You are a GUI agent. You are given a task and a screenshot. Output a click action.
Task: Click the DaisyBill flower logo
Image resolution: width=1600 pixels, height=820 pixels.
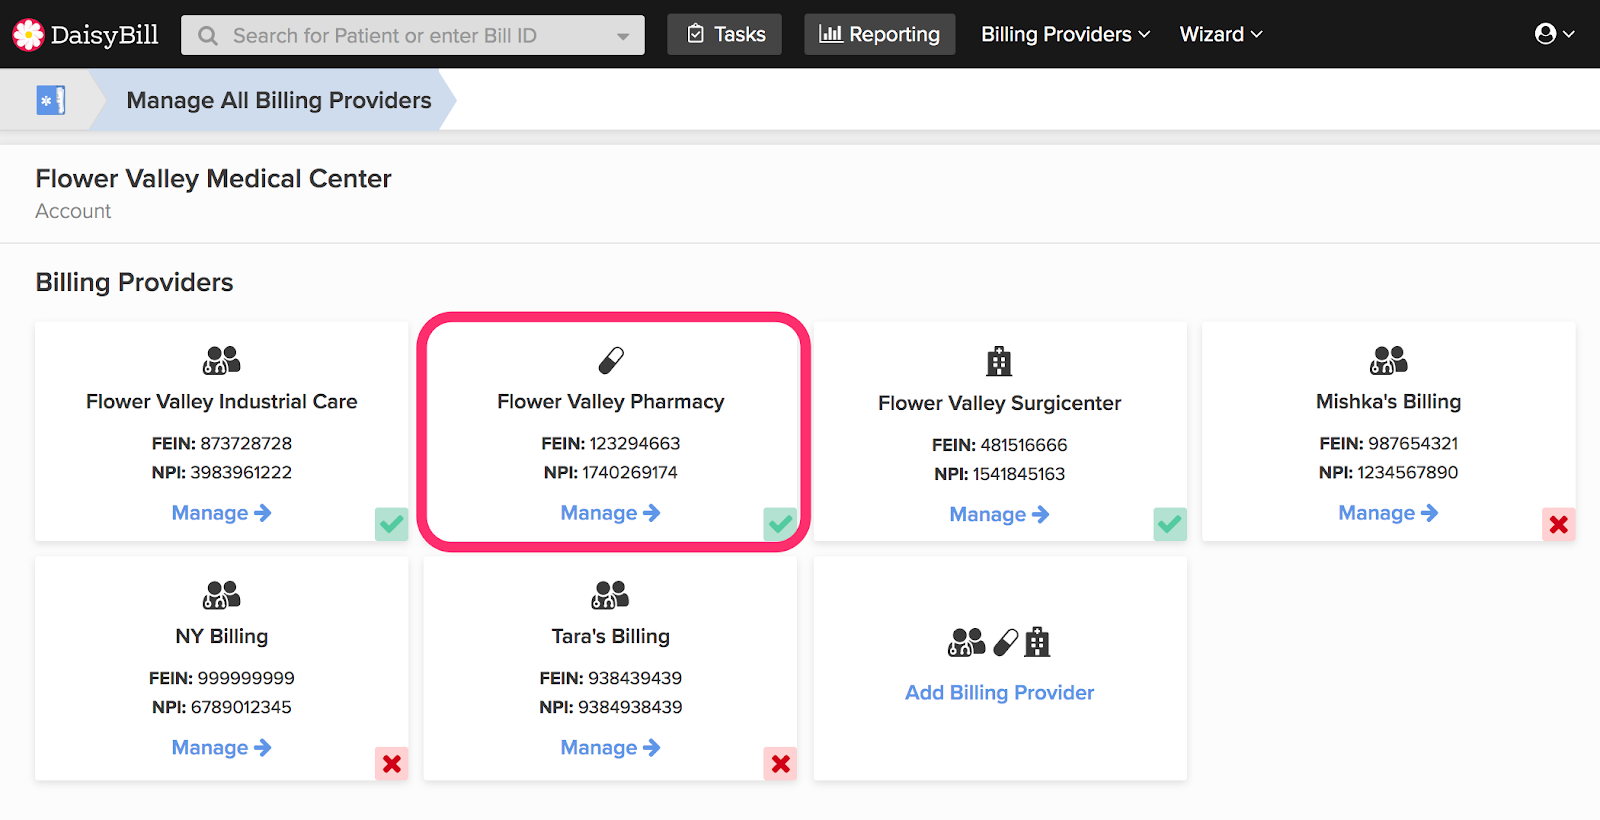28,35
